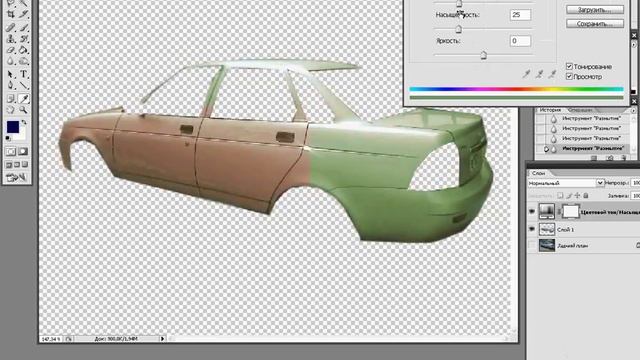Hide layer Слой 1
The height and width of the screenshot is (360, 640).
pyautogui.click(x=532, y=229)
